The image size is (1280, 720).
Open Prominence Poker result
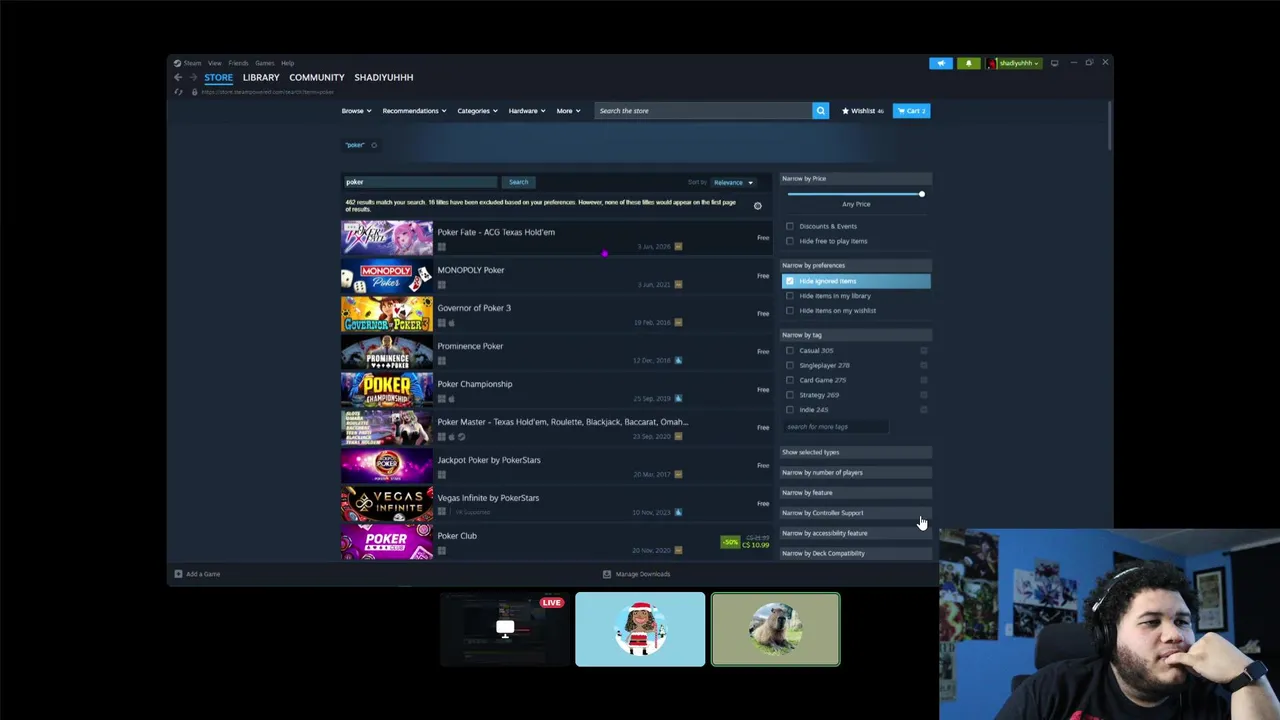pos(555,352)
